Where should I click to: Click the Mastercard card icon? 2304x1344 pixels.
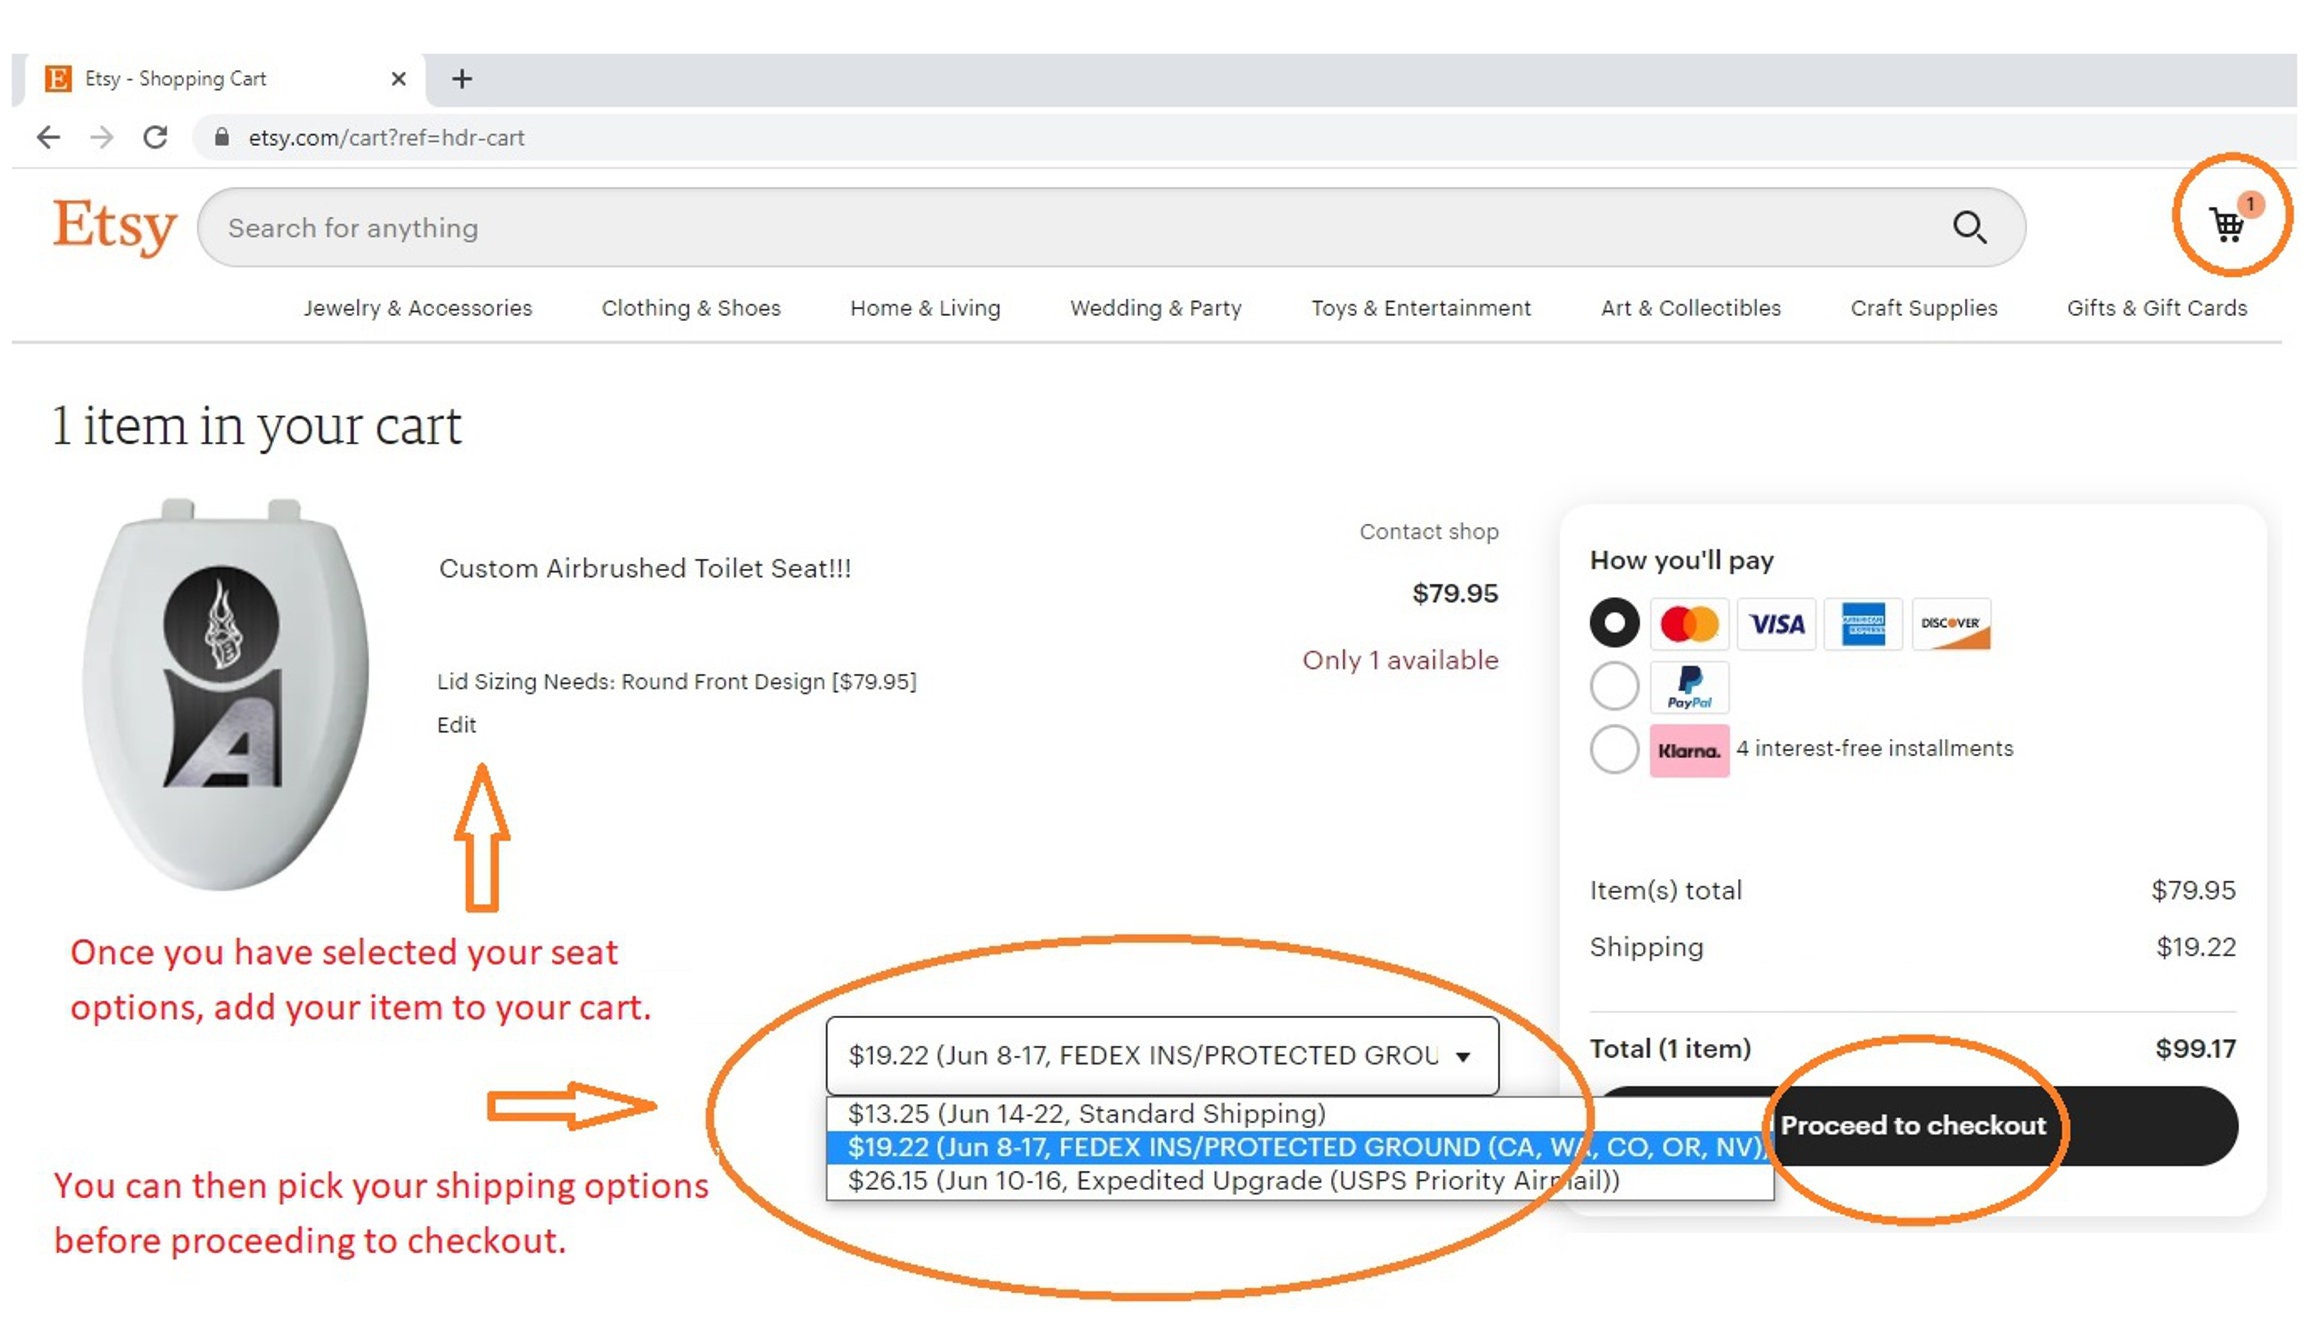[x=1689, y=624]
